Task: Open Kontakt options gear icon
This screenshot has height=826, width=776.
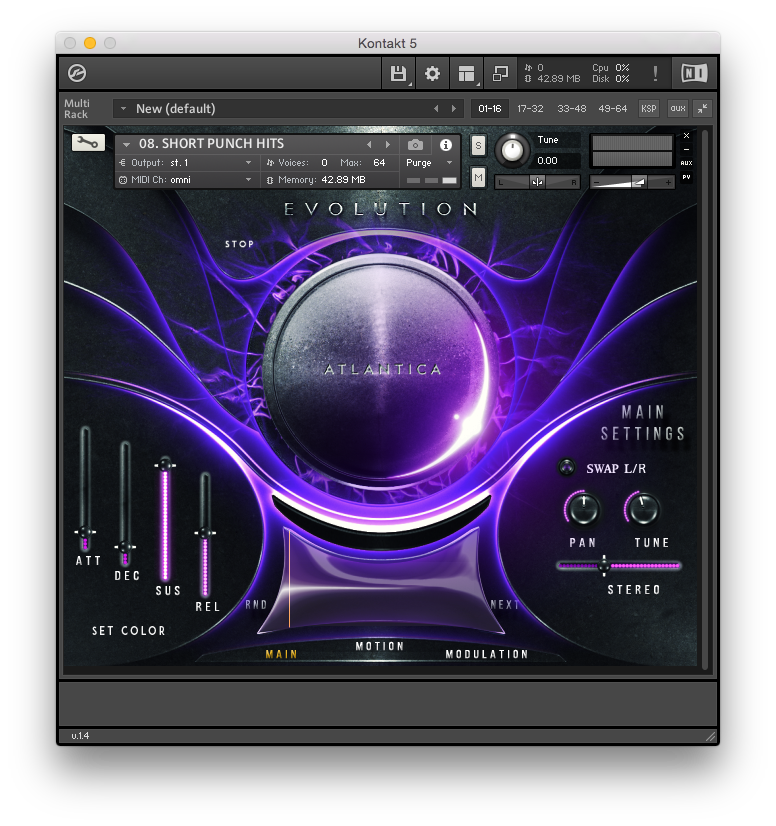Action: coord(432,73)
